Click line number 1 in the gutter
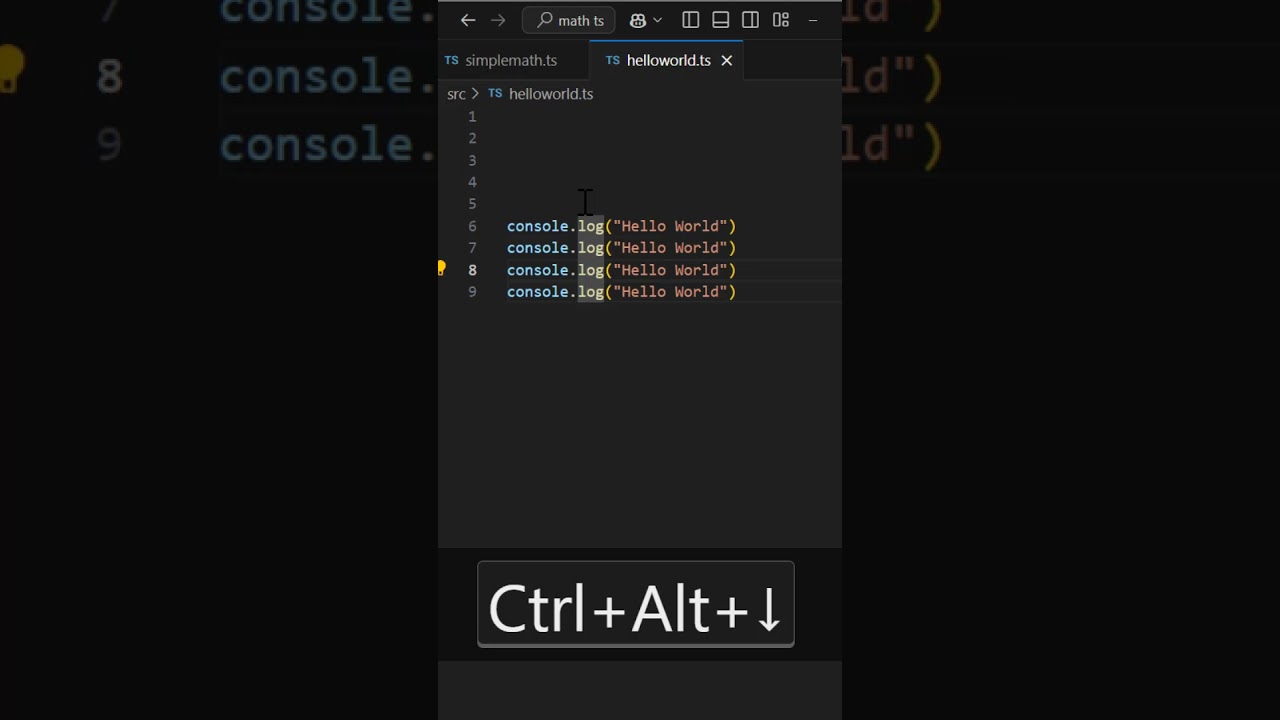 (473, 117)
